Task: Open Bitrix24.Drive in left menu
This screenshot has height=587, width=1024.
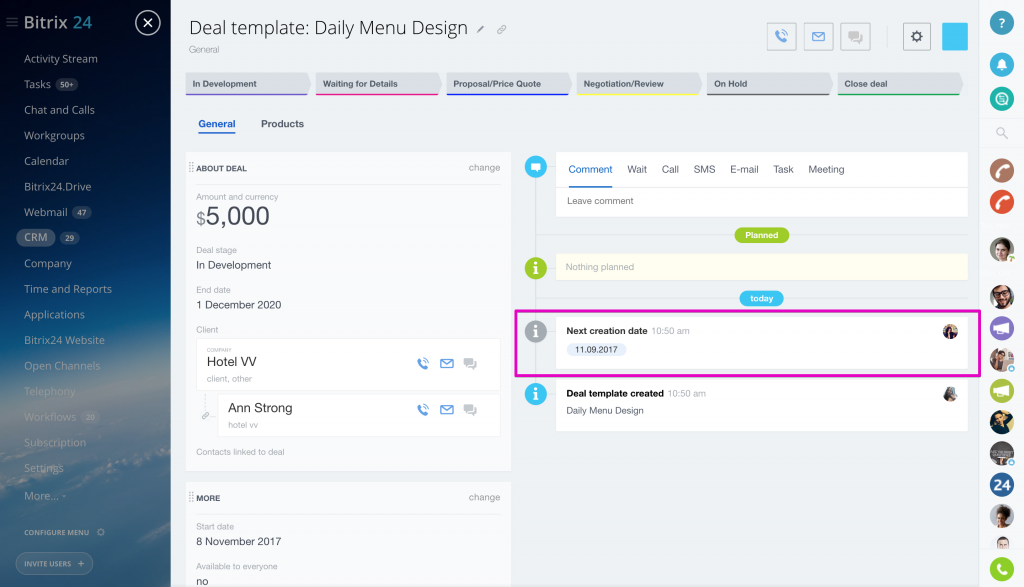Action: [x=57, y=187]
